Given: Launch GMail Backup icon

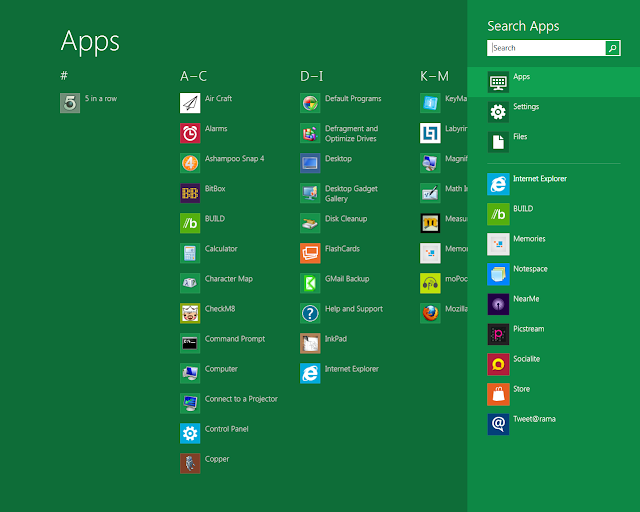Looking at the screenshot, I should [x=310, y=283].
